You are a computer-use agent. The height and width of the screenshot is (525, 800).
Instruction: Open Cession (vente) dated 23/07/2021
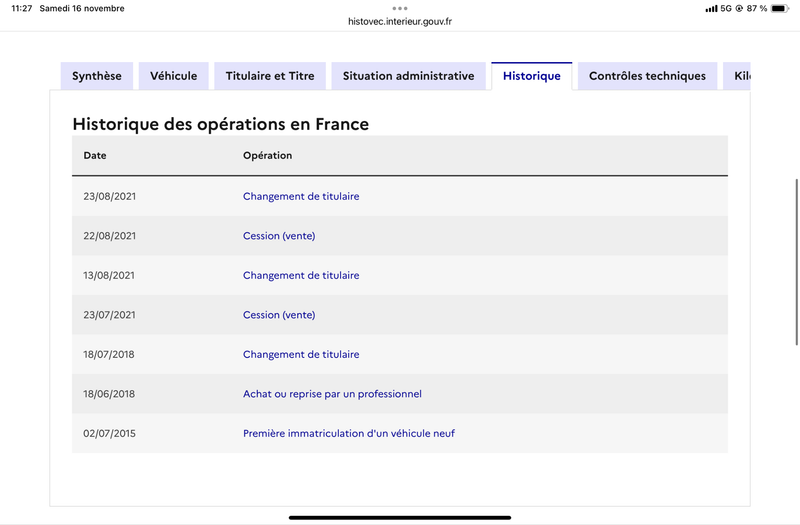click(279, 315)
